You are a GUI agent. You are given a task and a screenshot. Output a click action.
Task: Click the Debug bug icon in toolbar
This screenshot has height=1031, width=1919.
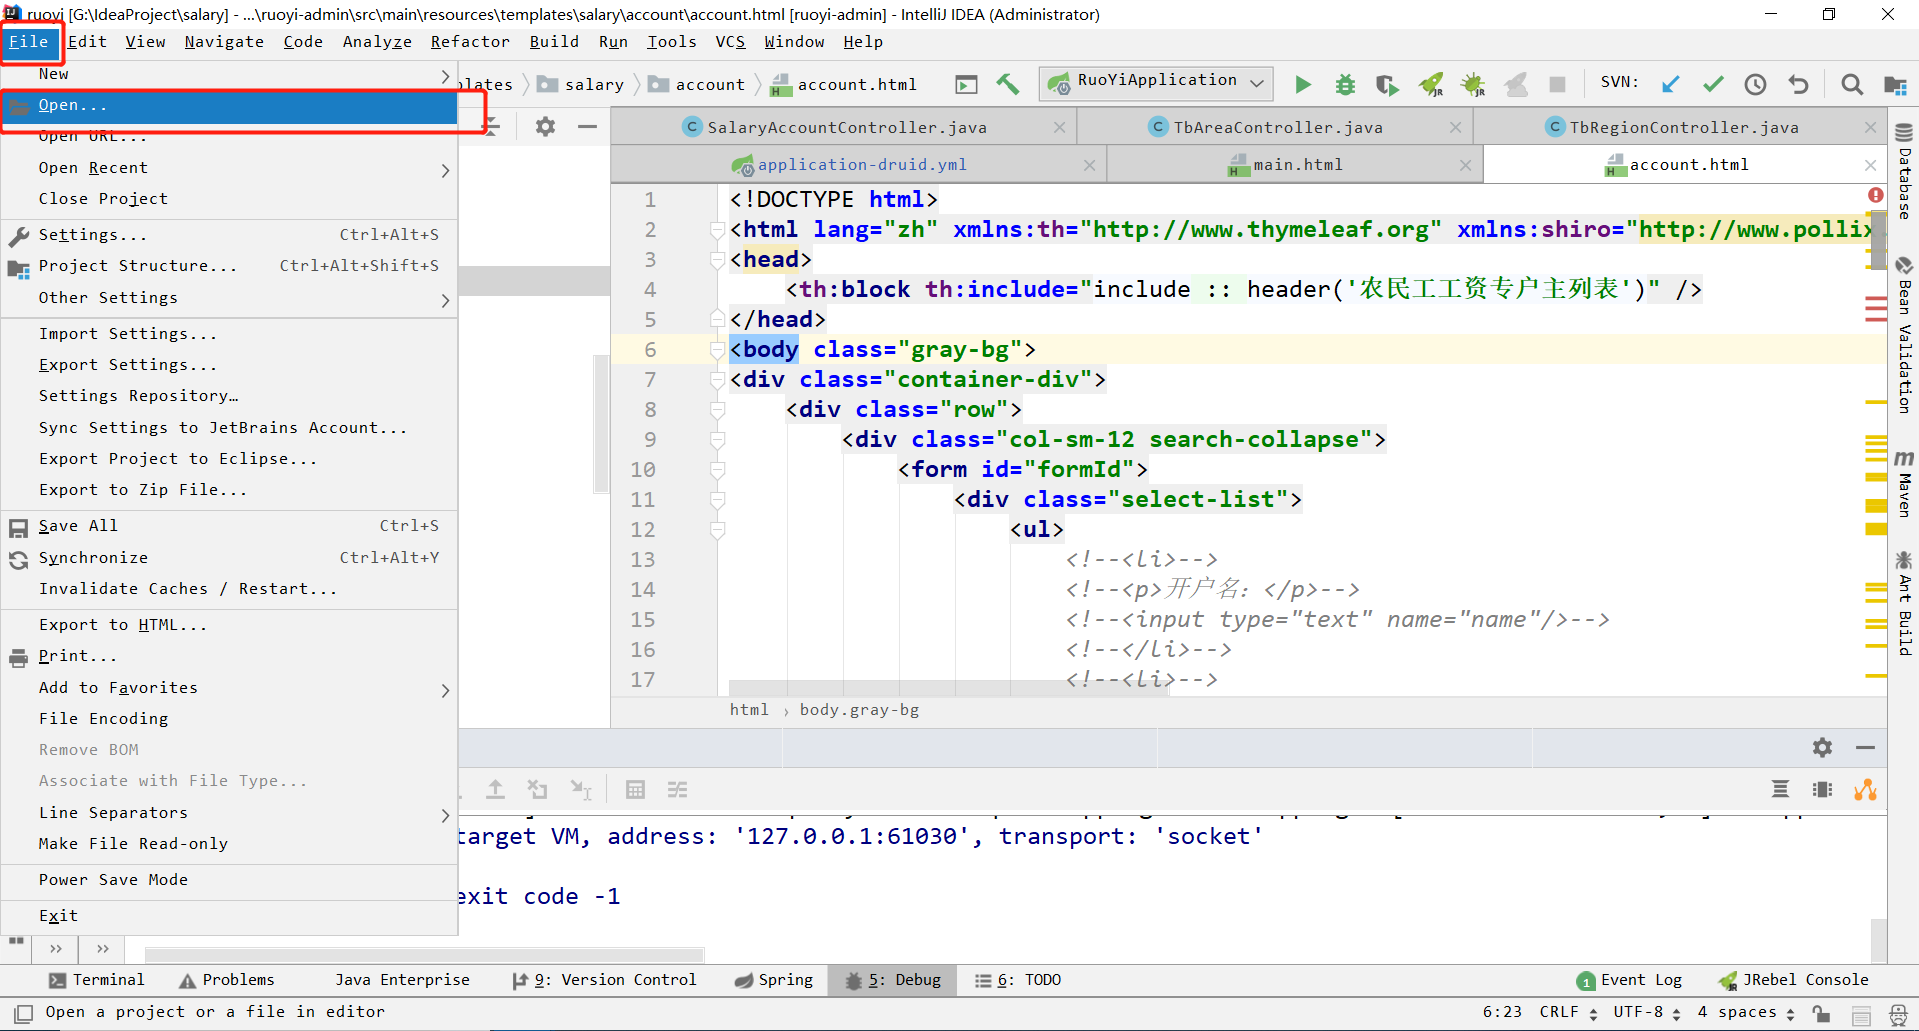pos(1345,85)
